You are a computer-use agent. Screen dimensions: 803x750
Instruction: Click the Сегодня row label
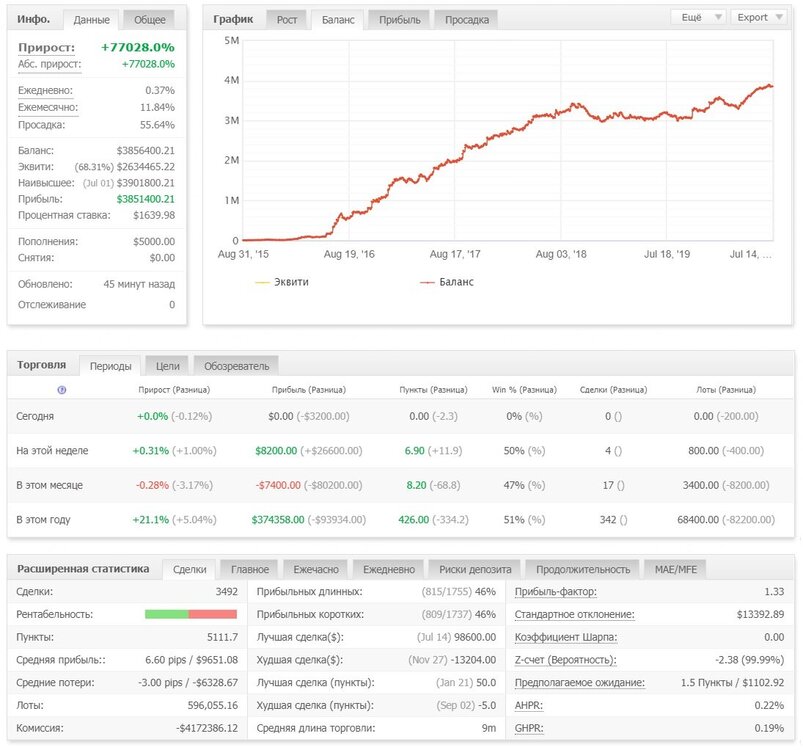click(35, 416)
